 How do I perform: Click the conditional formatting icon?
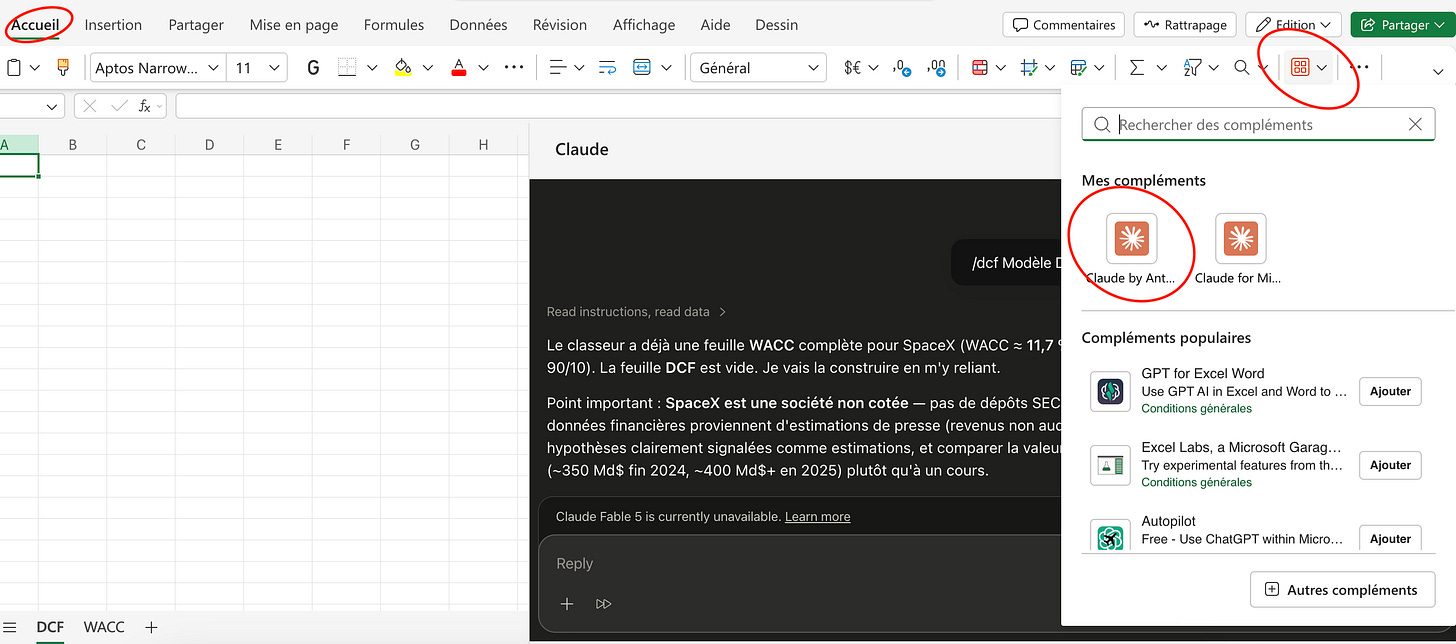pyautogui.click(x=980, y=68)
